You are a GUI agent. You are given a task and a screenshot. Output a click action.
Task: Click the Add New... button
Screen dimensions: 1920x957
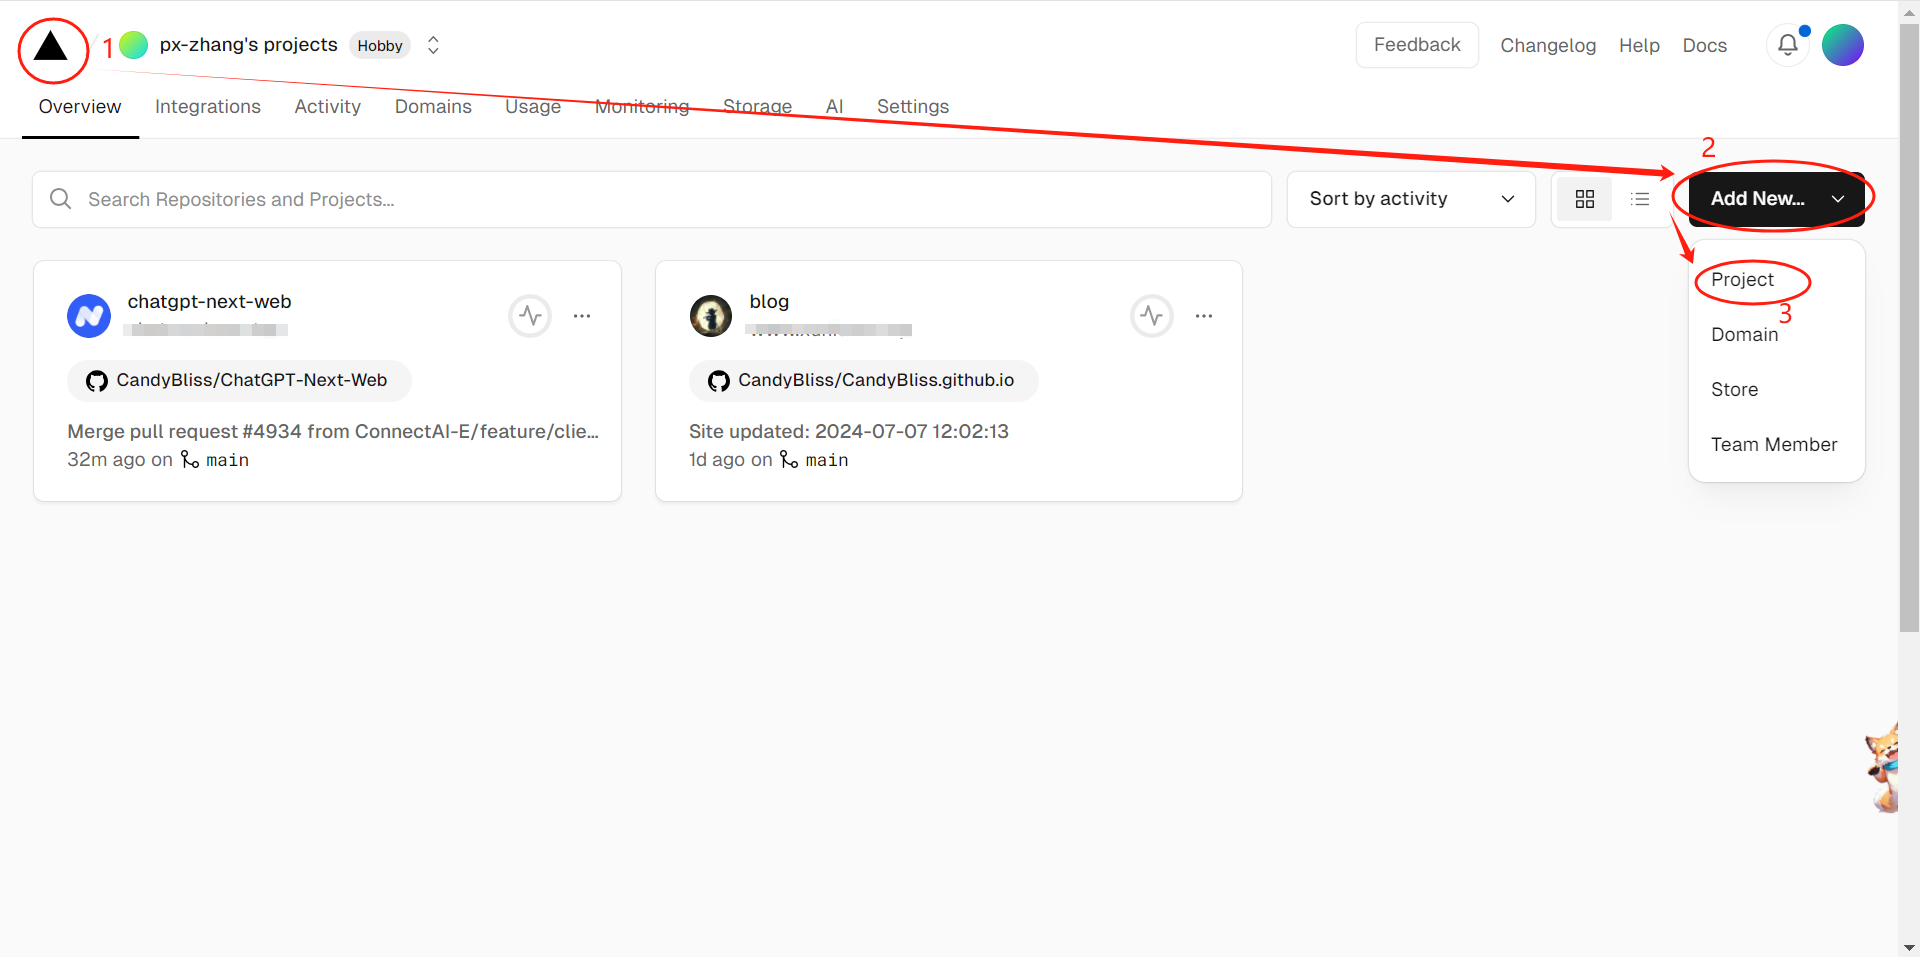click(1776, 199)
